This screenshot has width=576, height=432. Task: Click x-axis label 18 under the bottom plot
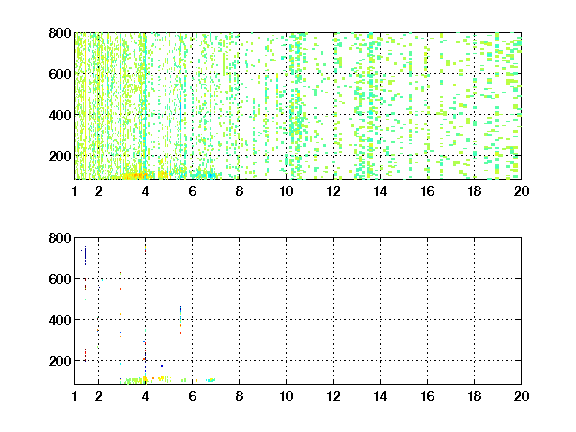[474, 396]
